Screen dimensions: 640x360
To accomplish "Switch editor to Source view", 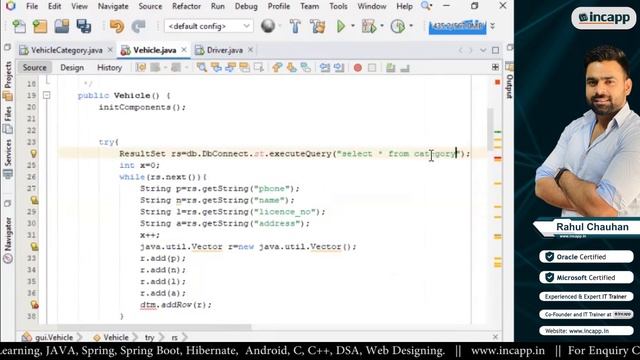I will [34, 67].
